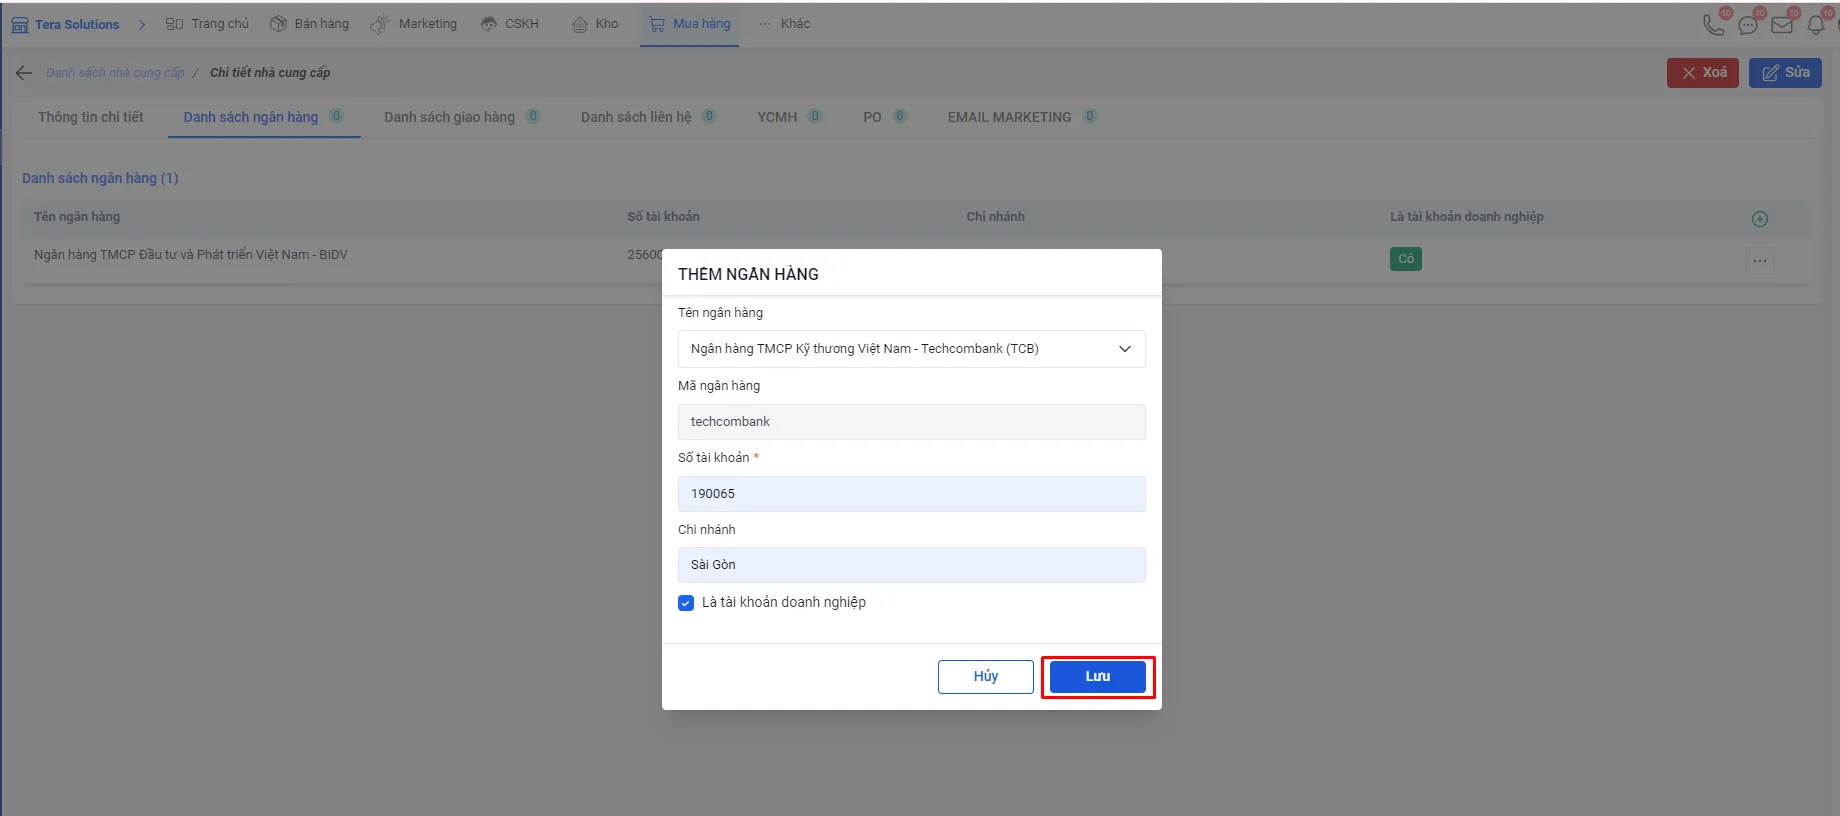
Task: Click the Hủy cancel button
Action: point(985,677)
